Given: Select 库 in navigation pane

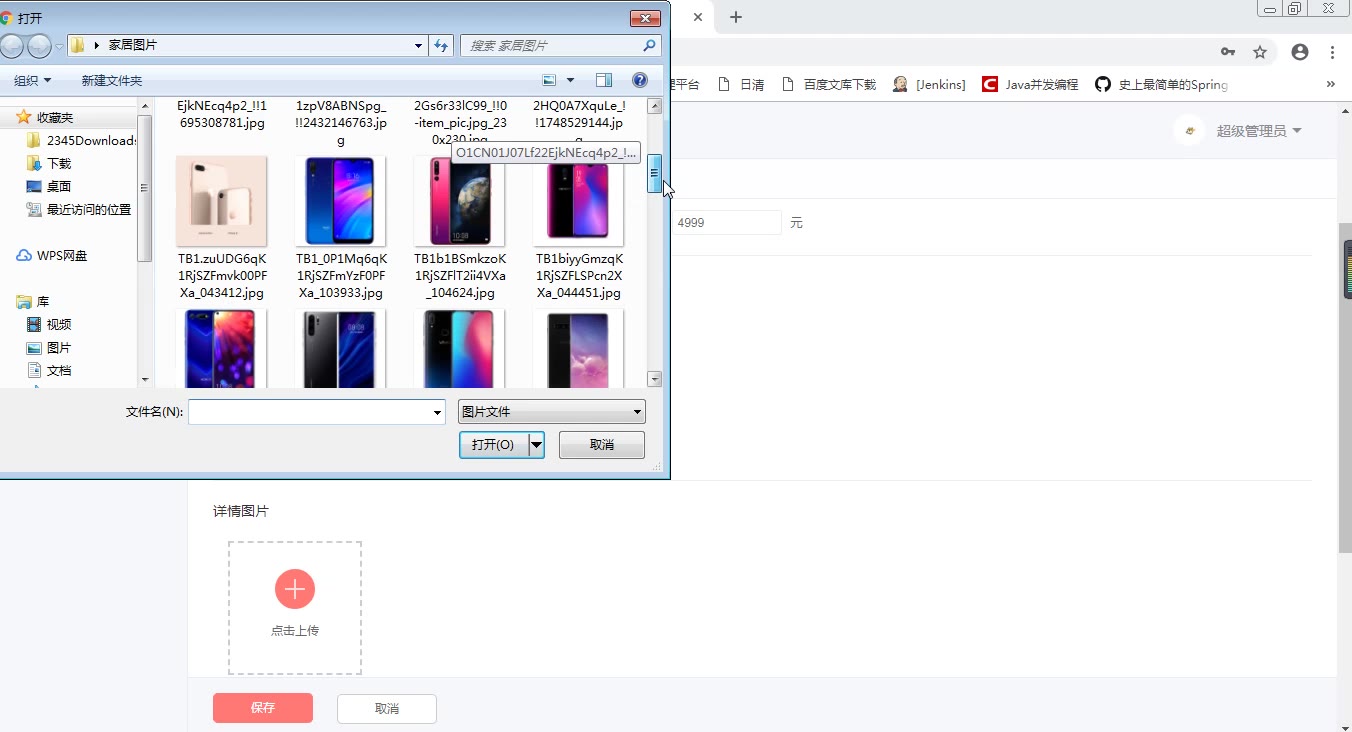Looking at the screenshot, I should pyautogui.click(x=43, y=301).
